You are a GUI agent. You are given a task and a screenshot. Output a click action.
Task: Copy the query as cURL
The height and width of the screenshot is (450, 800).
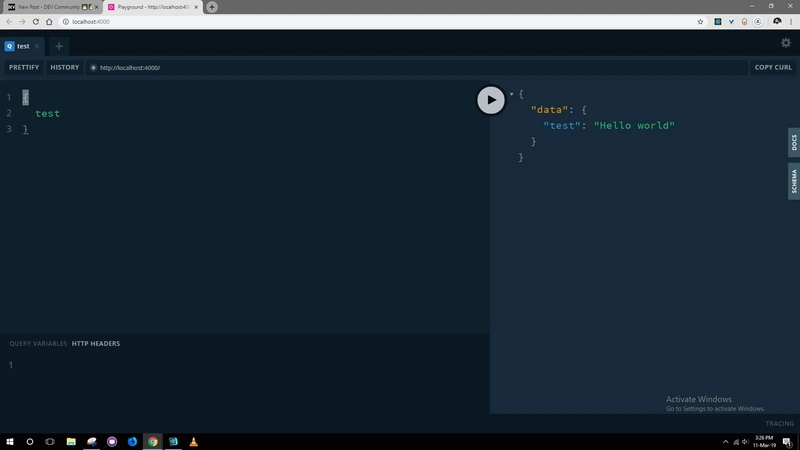pyautogui.click(x=773, y=67)
